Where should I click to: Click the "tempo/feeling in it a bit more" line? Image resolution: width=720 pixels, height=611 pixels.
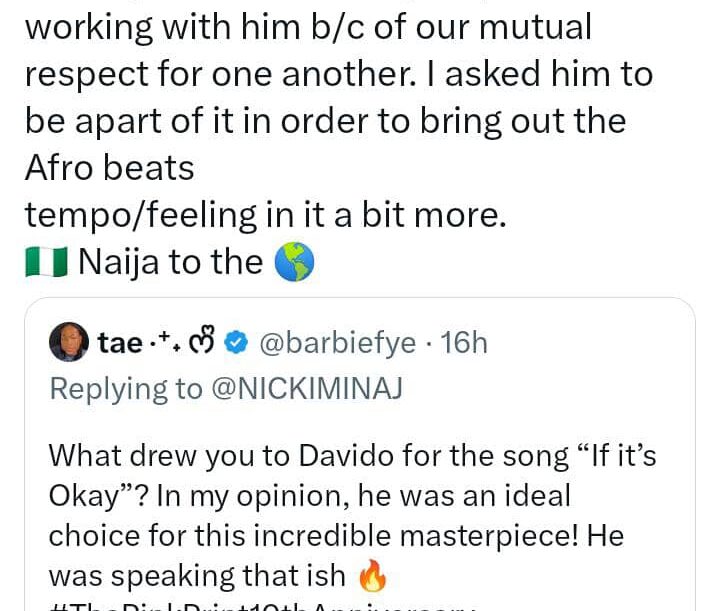pos(265,215)
